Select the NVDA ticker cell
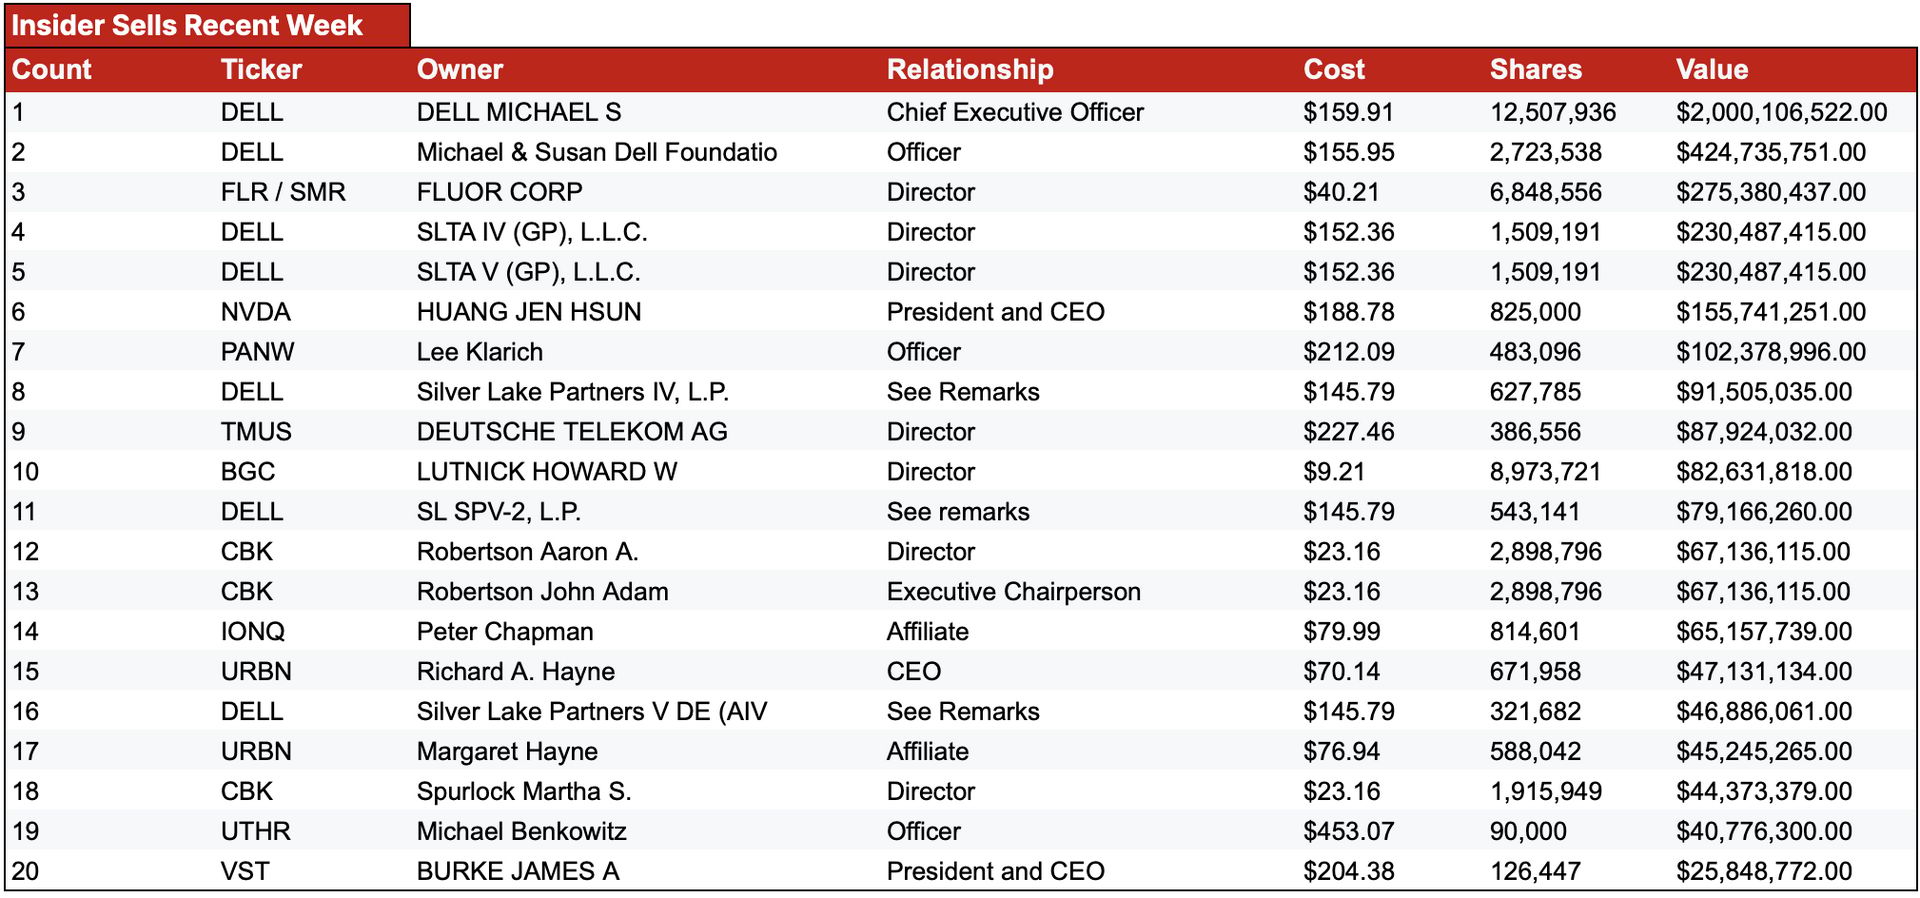This screenshot has height=898, width=1920. 256,312
